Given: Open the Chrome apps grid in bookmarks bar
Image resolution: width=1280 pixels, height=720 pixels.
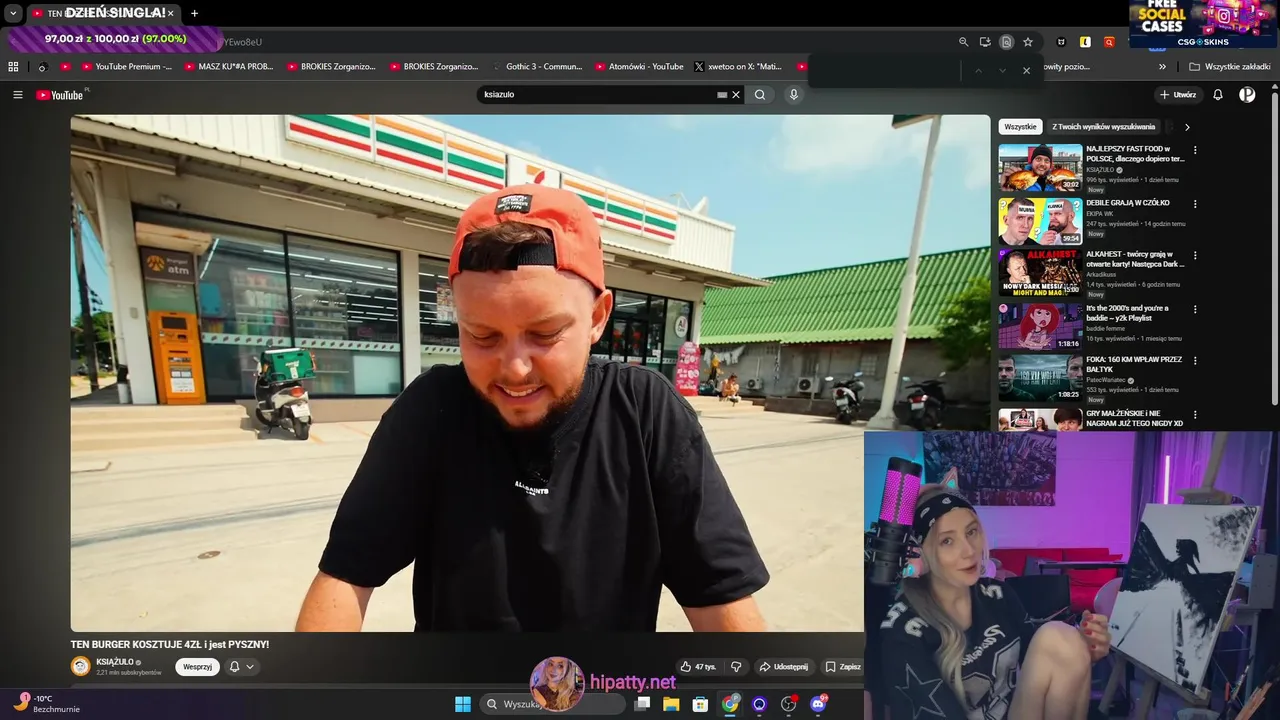Looking at the screenshot, I should coord(13,67).
